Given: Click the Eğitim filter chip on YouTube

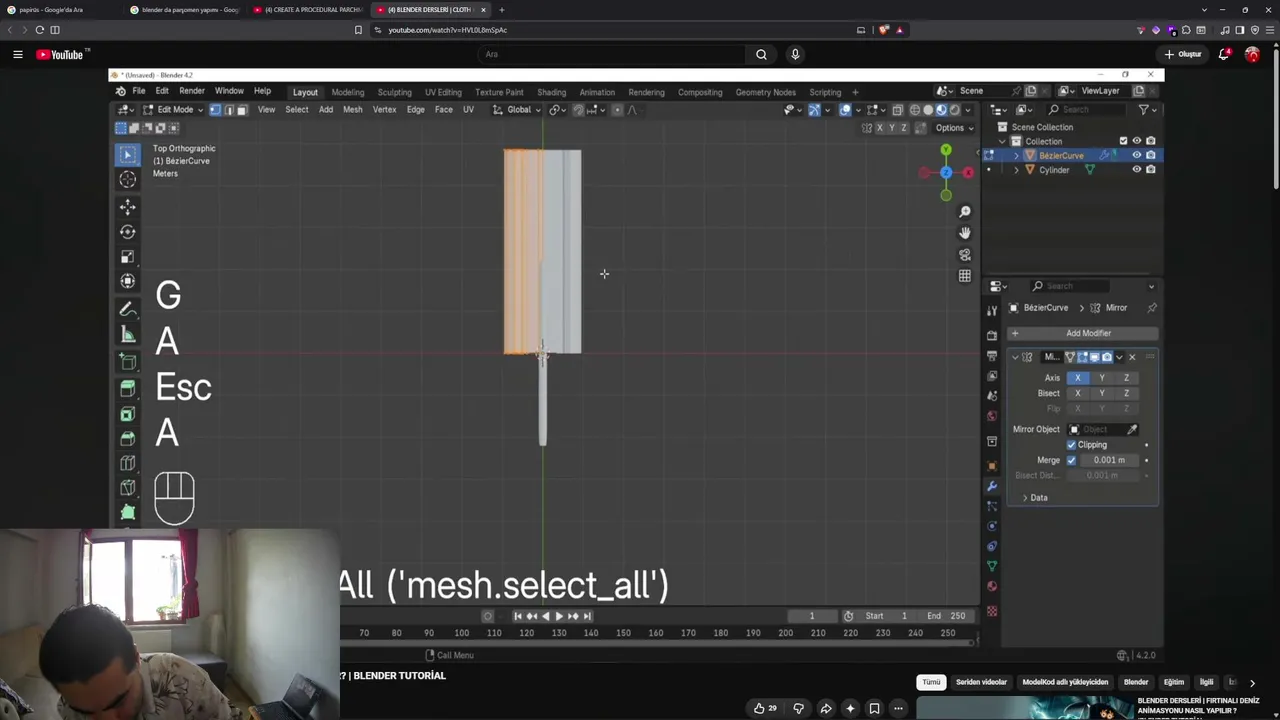Looking at the screenshot, I should [1174, 682].
